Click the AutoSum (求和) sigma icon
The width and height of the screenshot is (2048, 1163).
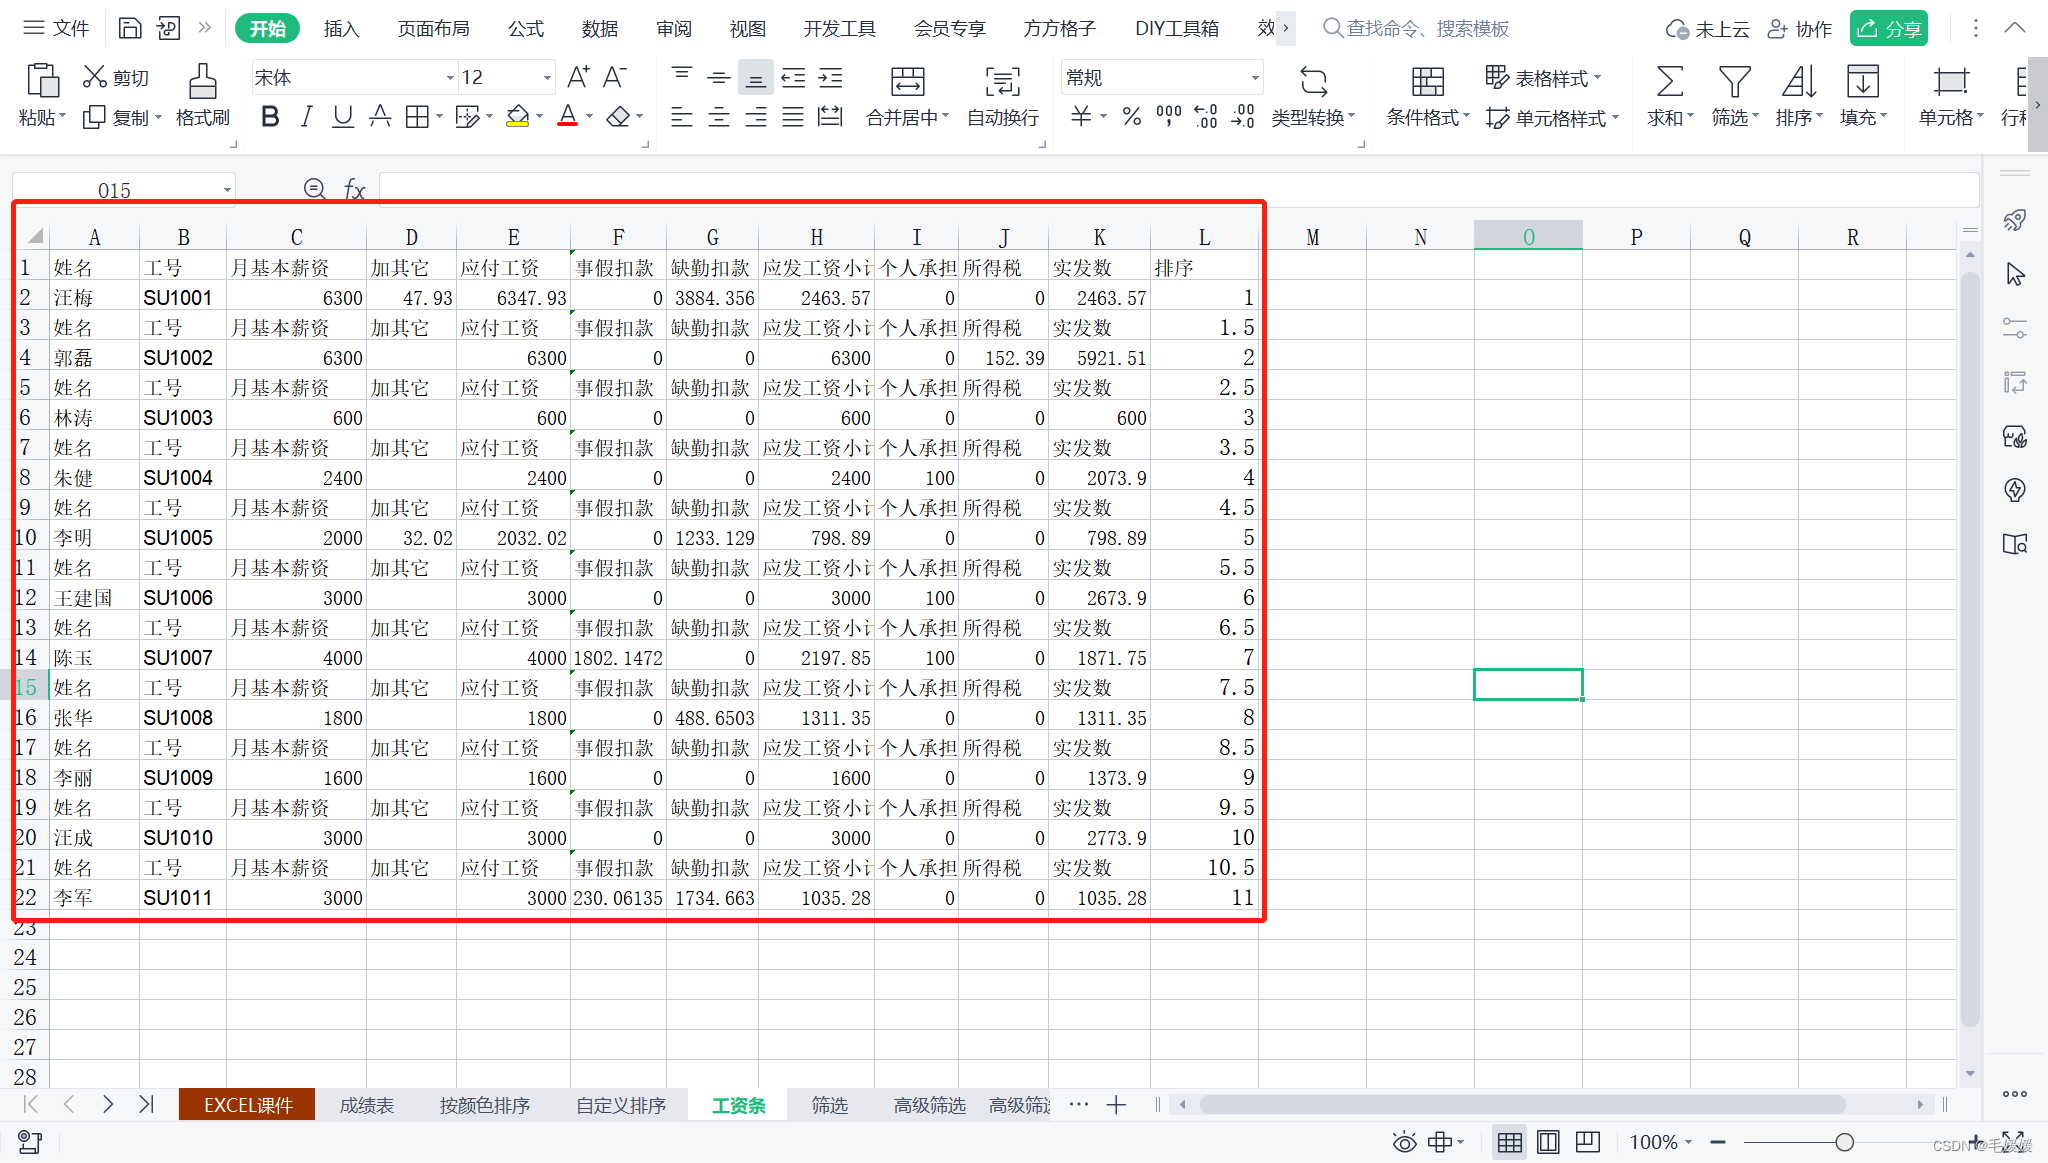click(1669, 82)
